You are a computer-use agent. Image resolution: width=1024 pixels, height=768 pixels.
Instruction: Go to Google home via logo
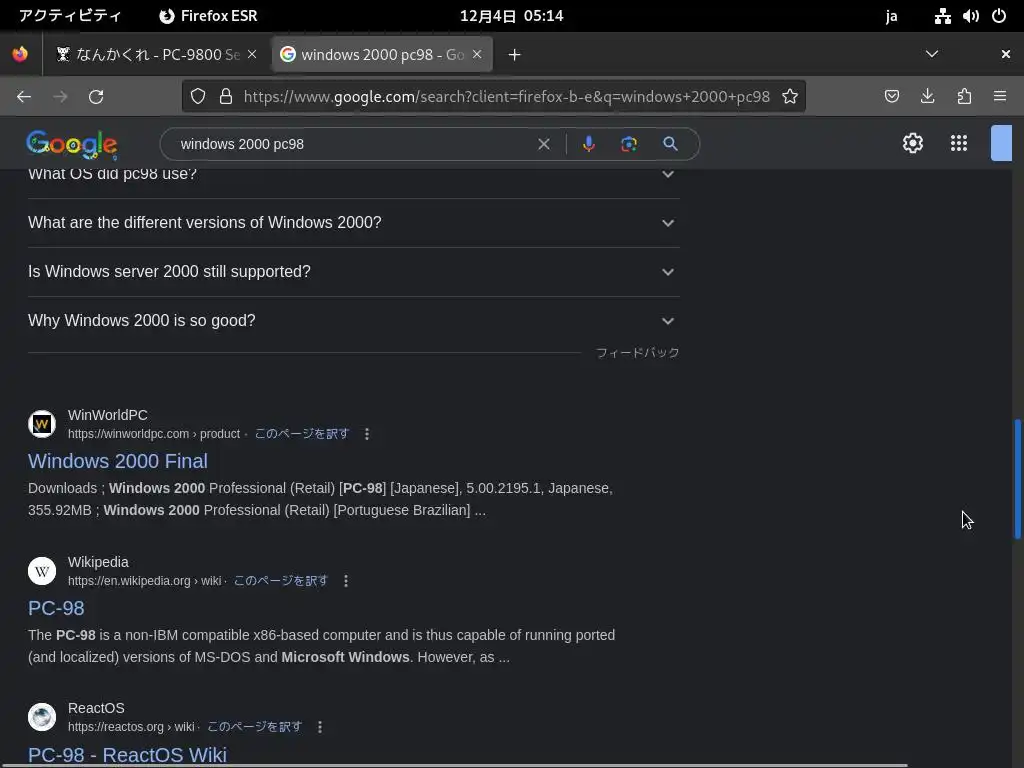(x=72, y=144)
